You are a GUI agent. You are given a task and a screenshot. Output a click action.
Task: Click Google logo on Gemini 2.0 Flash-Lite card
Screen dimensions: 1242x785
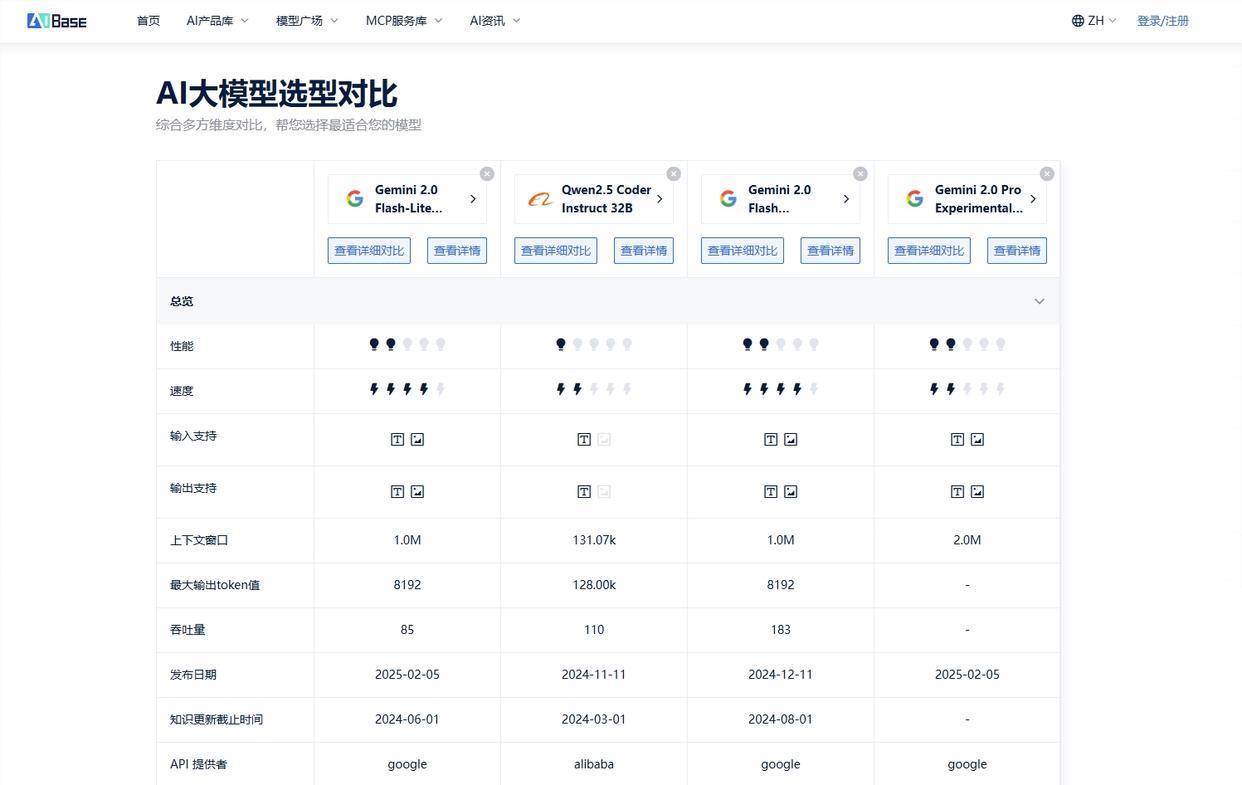[x=355, y=199]
